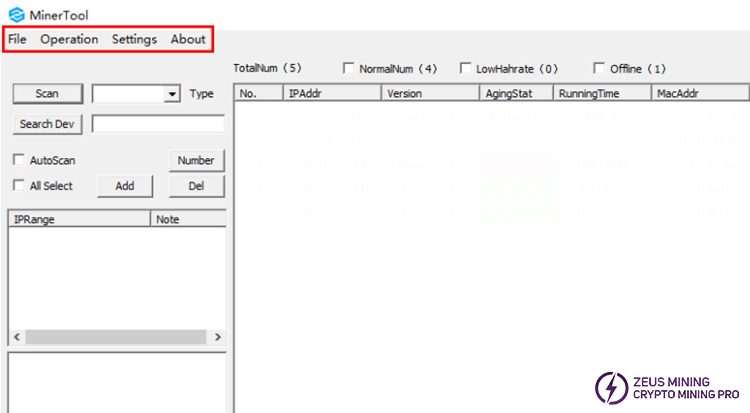Click the Add button

[125, 186]
